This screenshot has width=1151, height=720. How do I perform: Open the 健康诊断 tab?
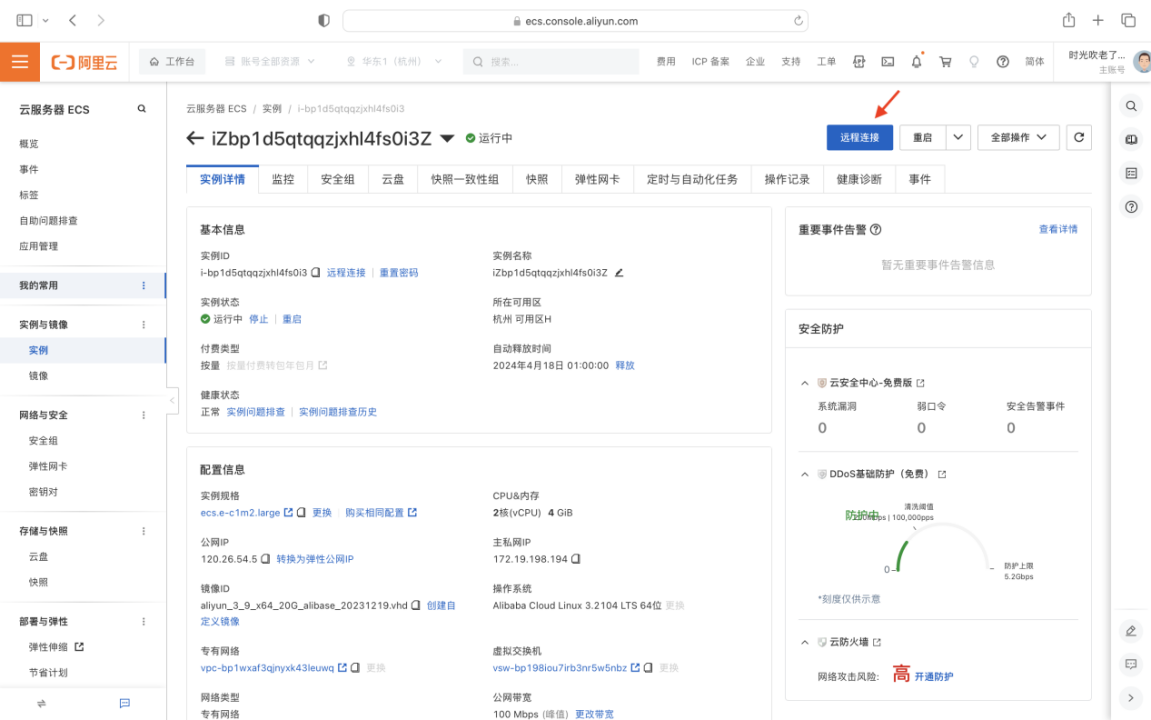[x=859, y=179]
